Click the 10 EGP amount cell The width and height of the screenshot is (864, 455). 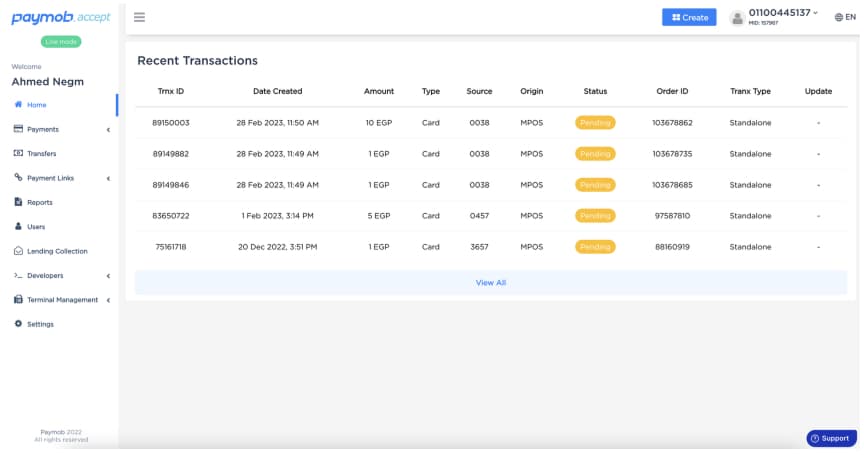(379, 123)
